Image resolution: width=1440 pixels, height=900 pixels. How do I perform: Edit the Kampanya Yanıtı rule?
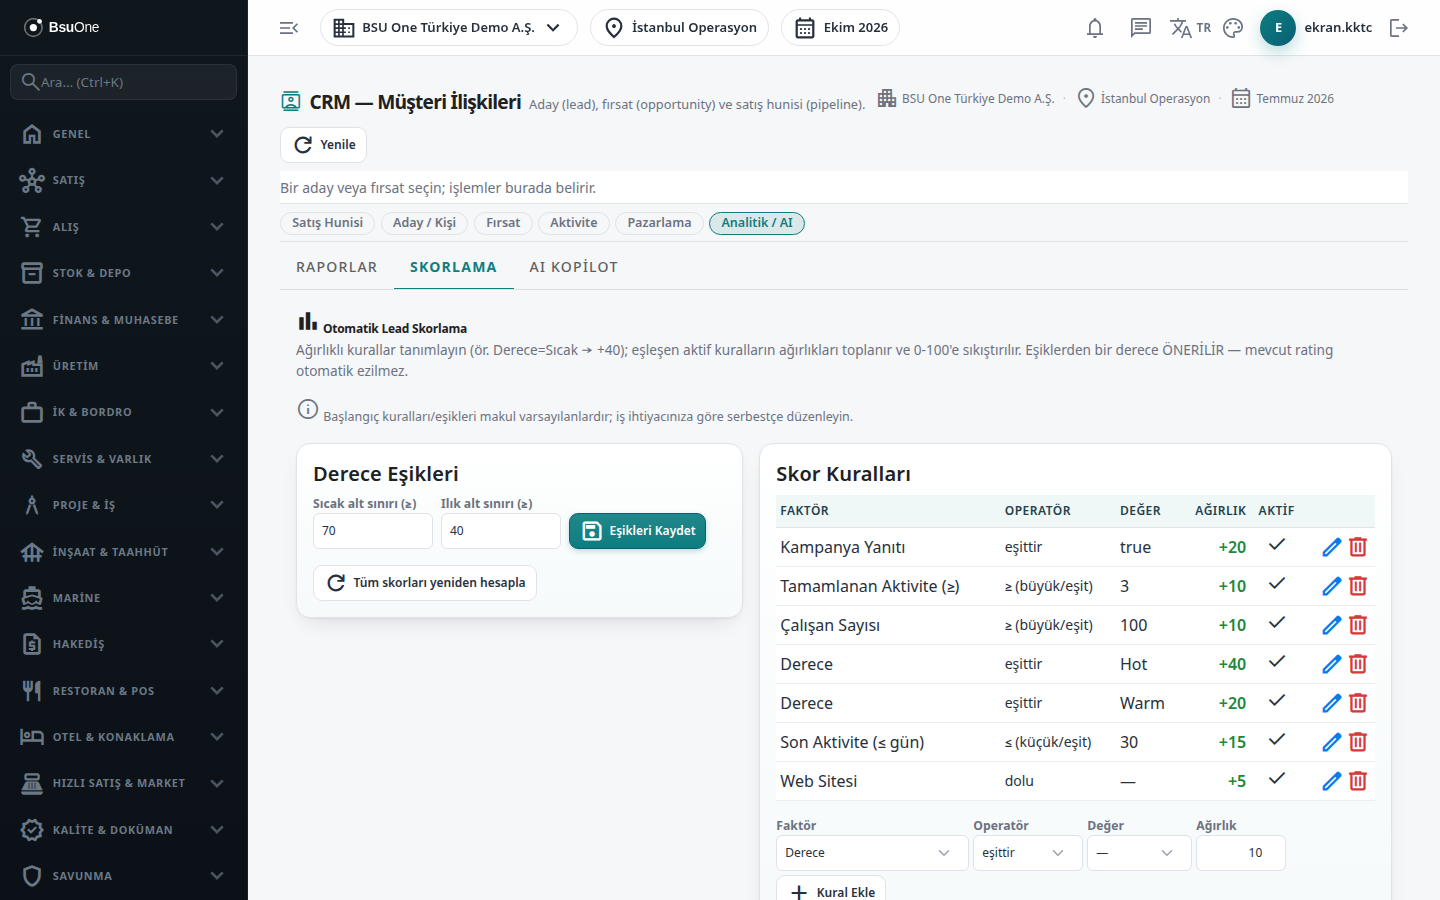[1332, 547]
